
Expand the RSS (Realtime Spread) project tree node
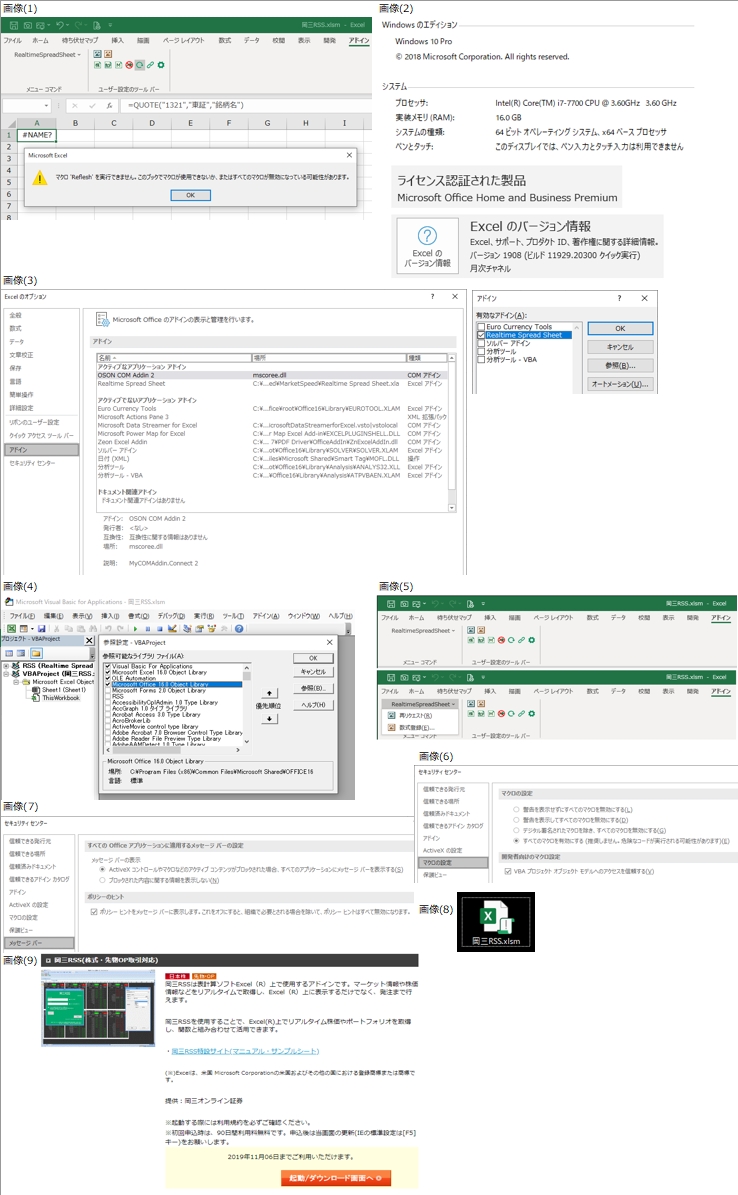point(6,666)
